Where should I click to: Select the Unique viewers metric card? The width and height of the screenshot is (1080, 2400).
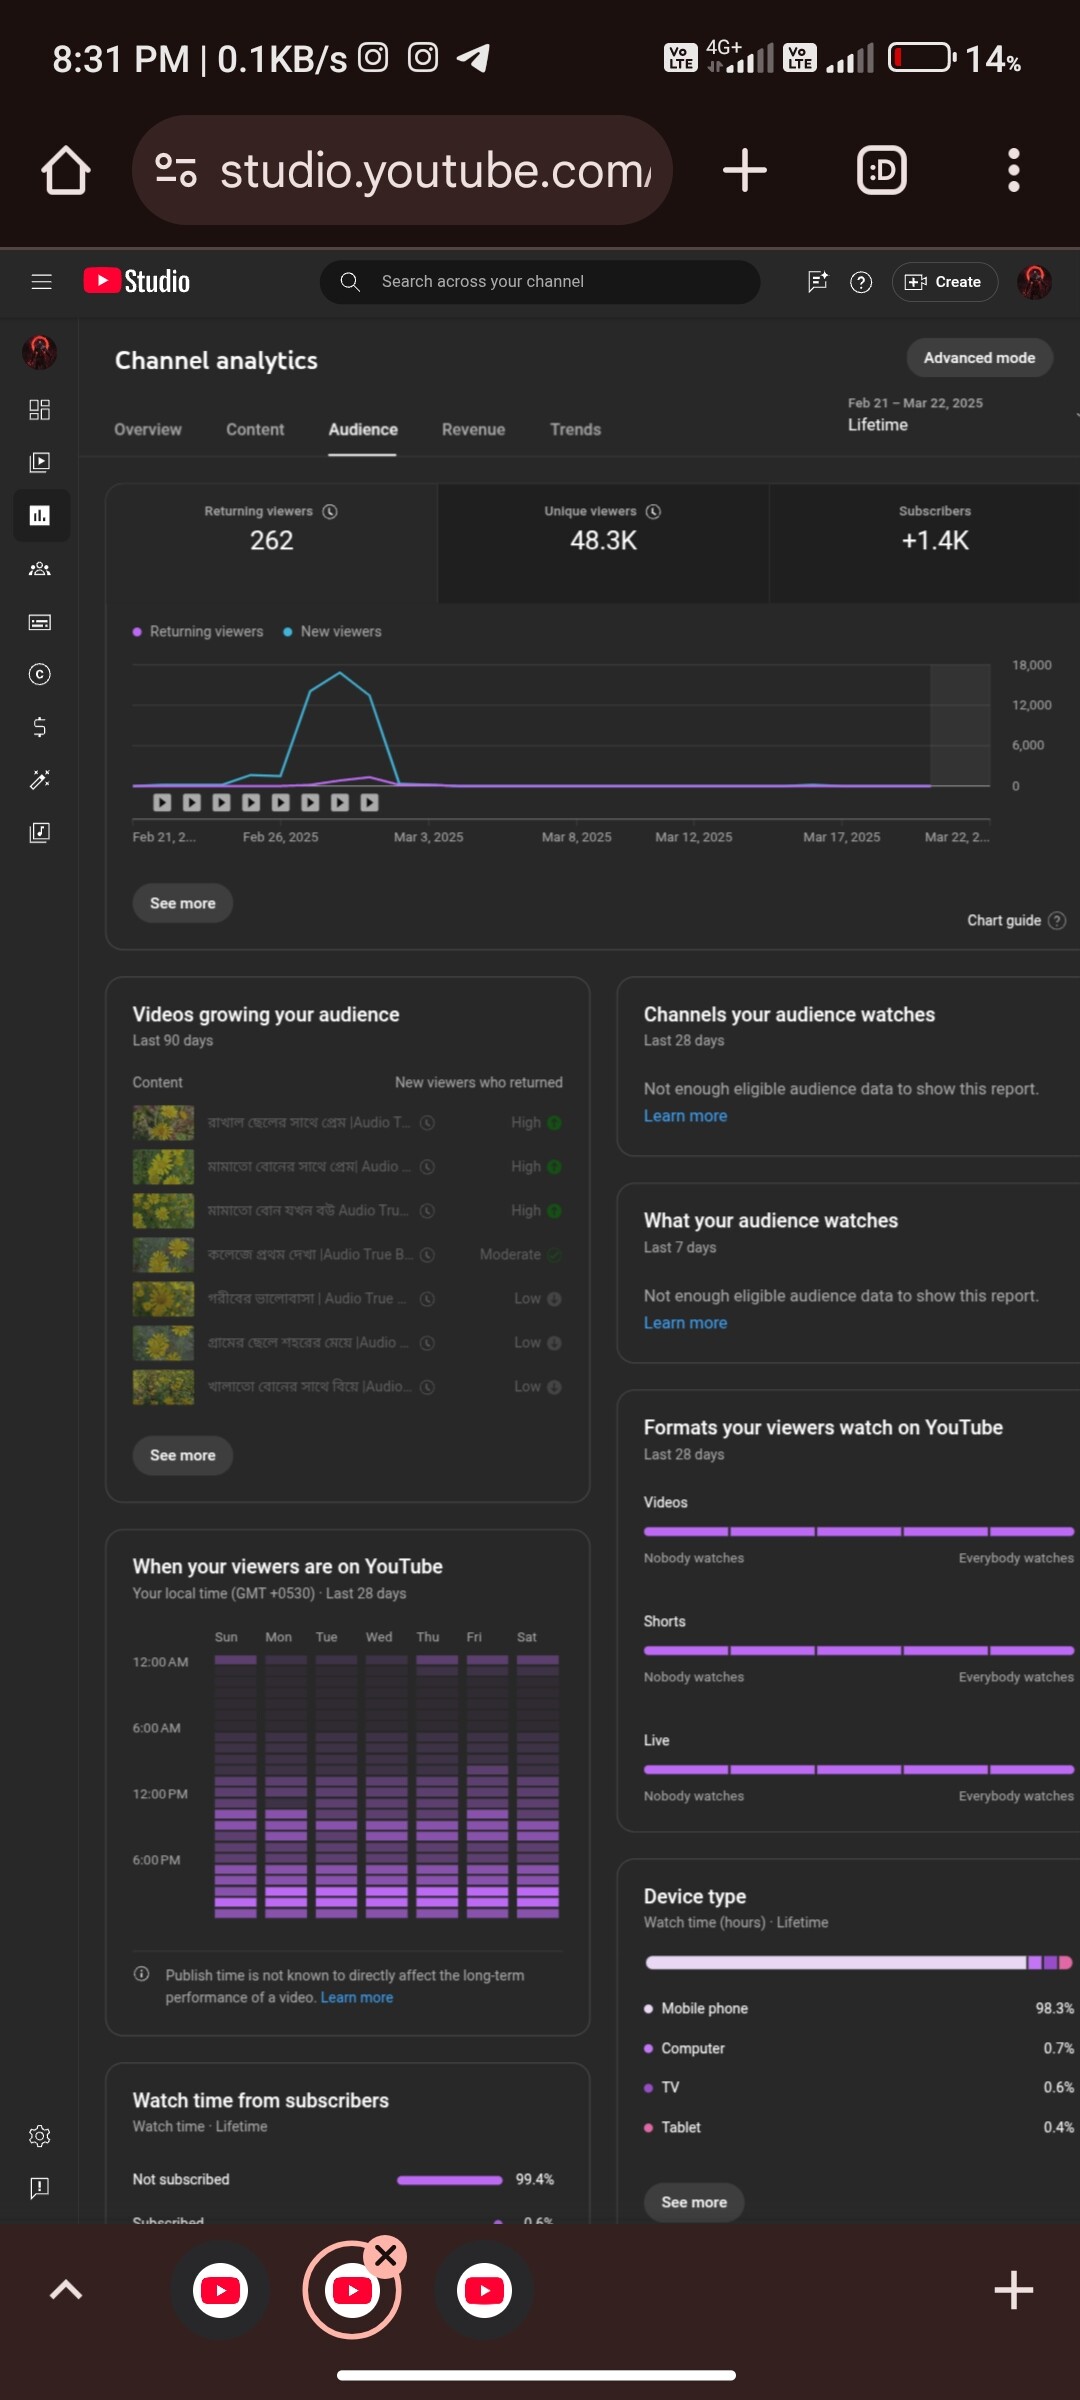pyautogui.click(x=603, y=543)
